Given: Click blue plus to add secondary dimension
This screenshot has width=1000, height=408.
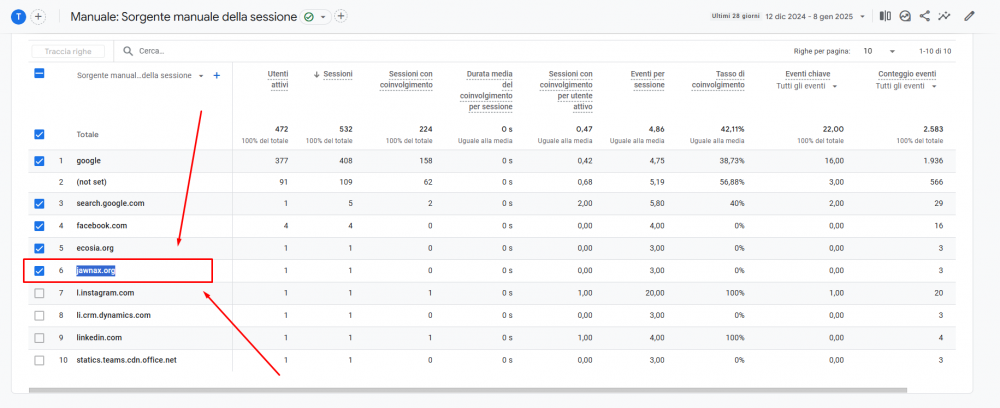Looking at the screenshot, I should 216,75.
